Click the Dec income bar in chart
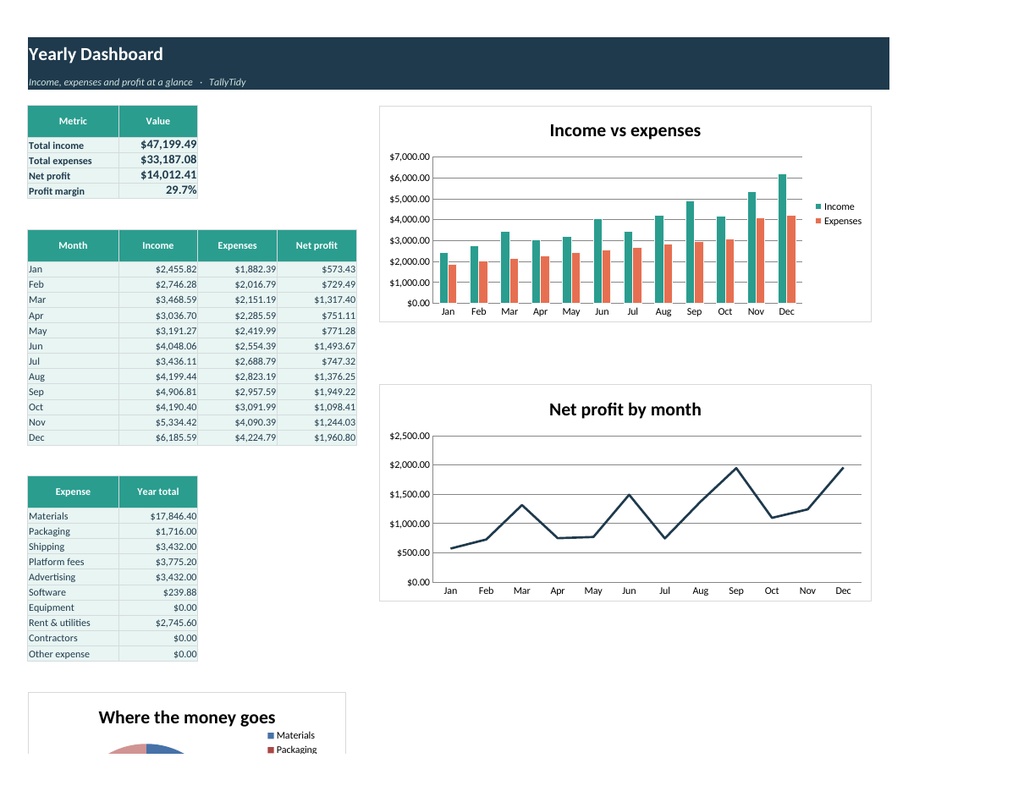 tap(782, 238)
